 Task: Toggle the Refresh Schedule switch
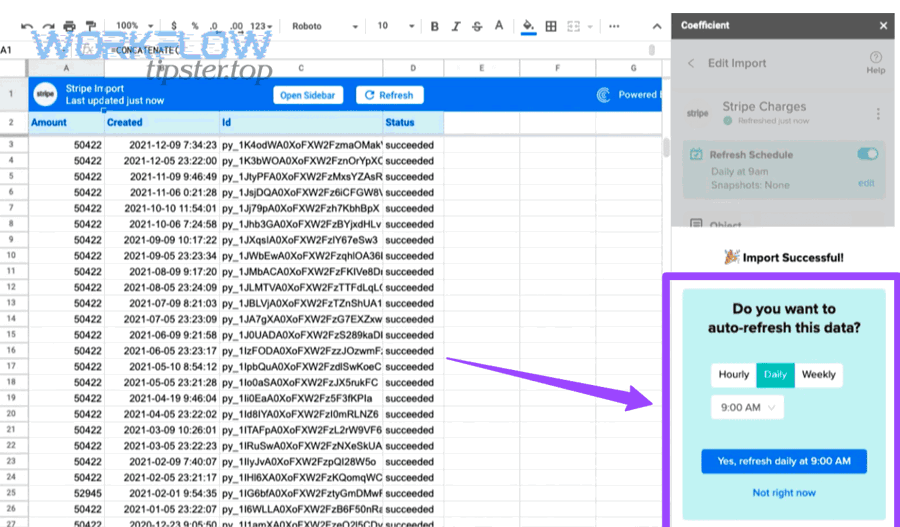click(x=867, y=154)
